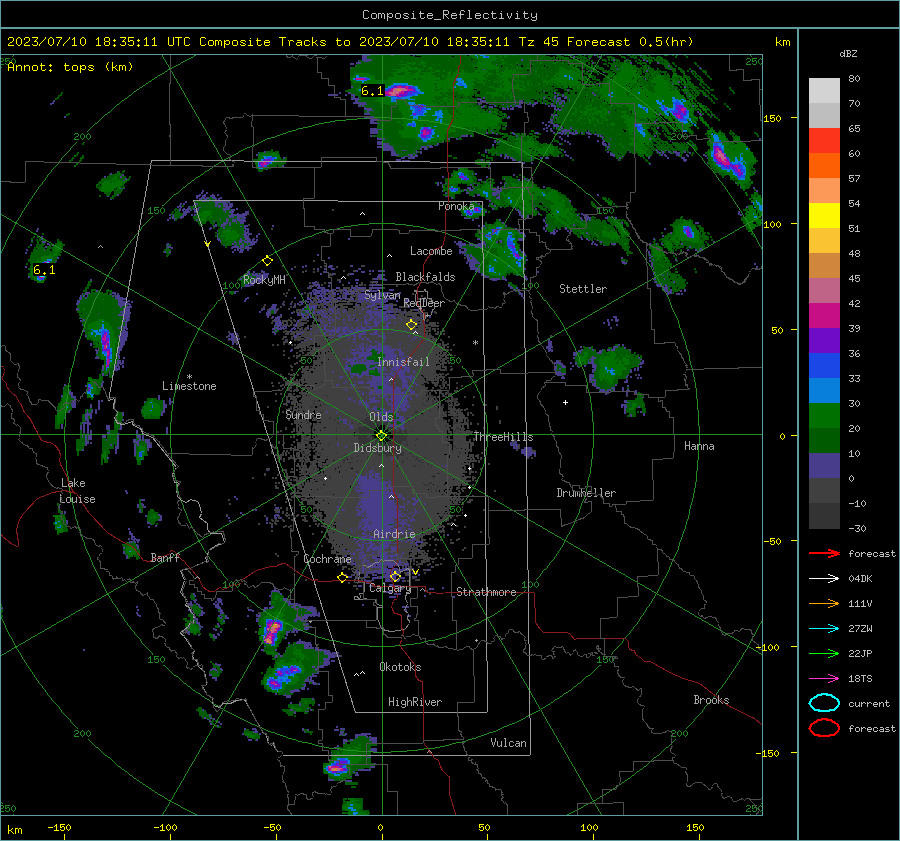Click the 'dBZ' legend heading

pos(848,54)
